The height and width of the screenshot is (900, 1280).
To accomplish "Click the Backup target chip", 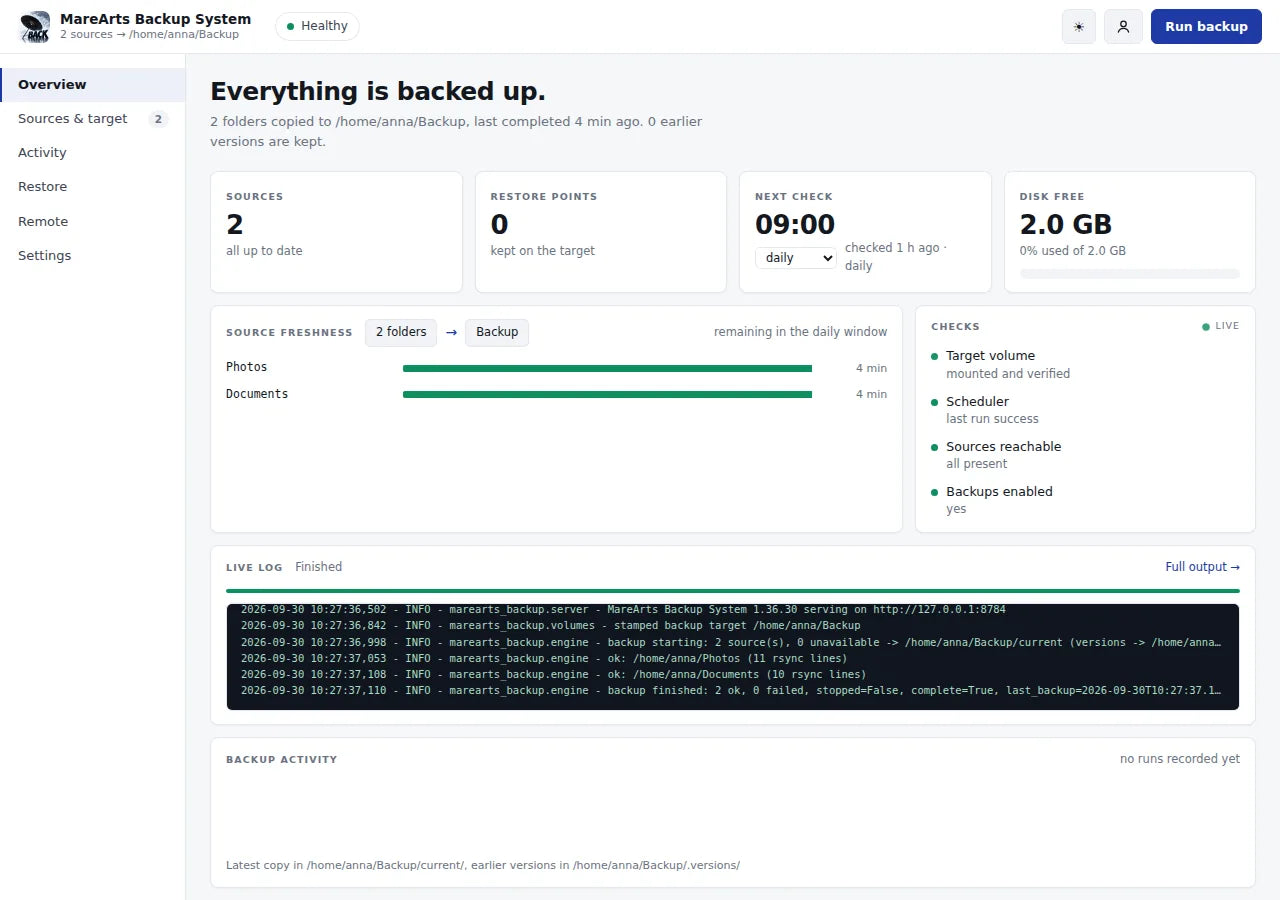I will click(497, 332).
